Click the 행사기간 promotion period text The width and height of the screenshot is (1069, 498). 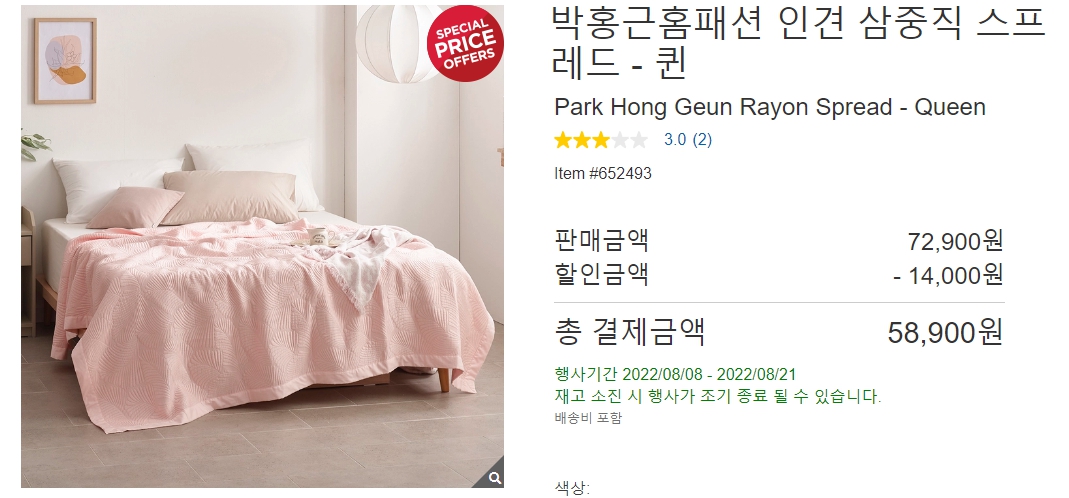(675, 375)
